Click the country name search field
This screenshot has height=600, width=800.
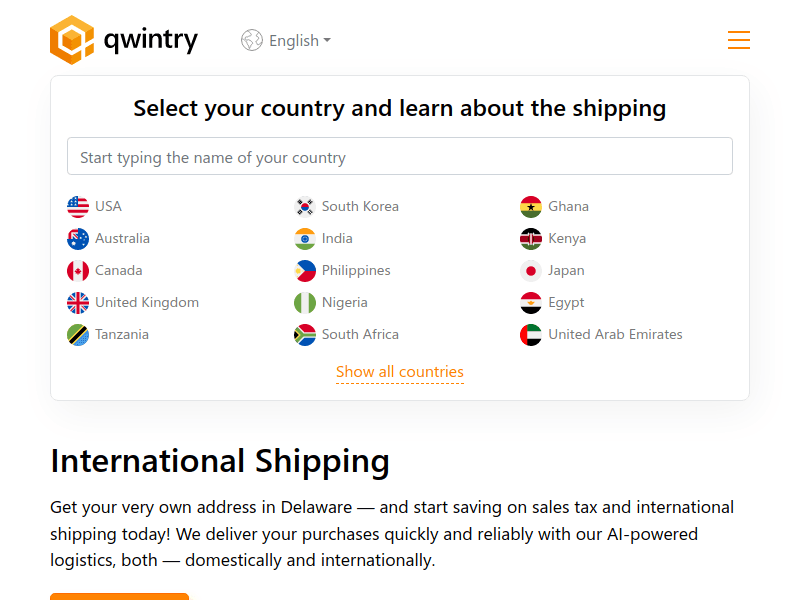point(399,156)
